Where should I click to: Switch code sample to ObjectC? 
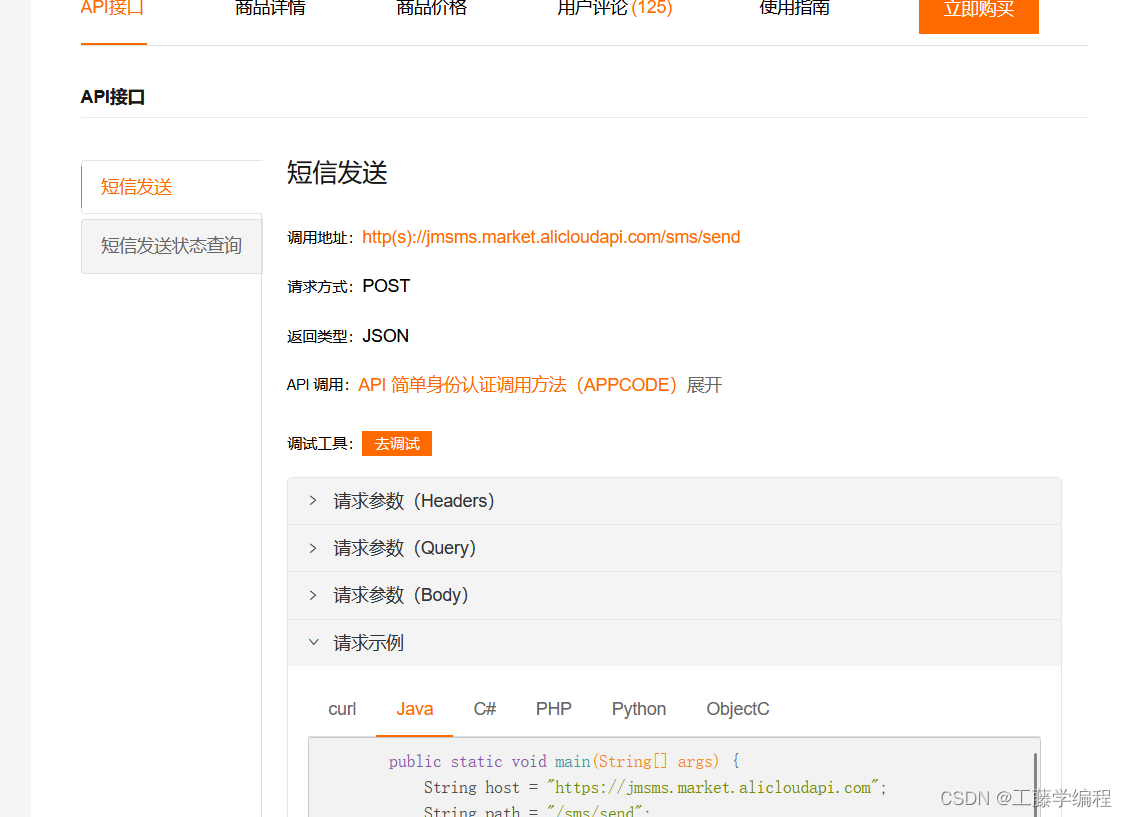pyautogui.click(x=737, y=709)
